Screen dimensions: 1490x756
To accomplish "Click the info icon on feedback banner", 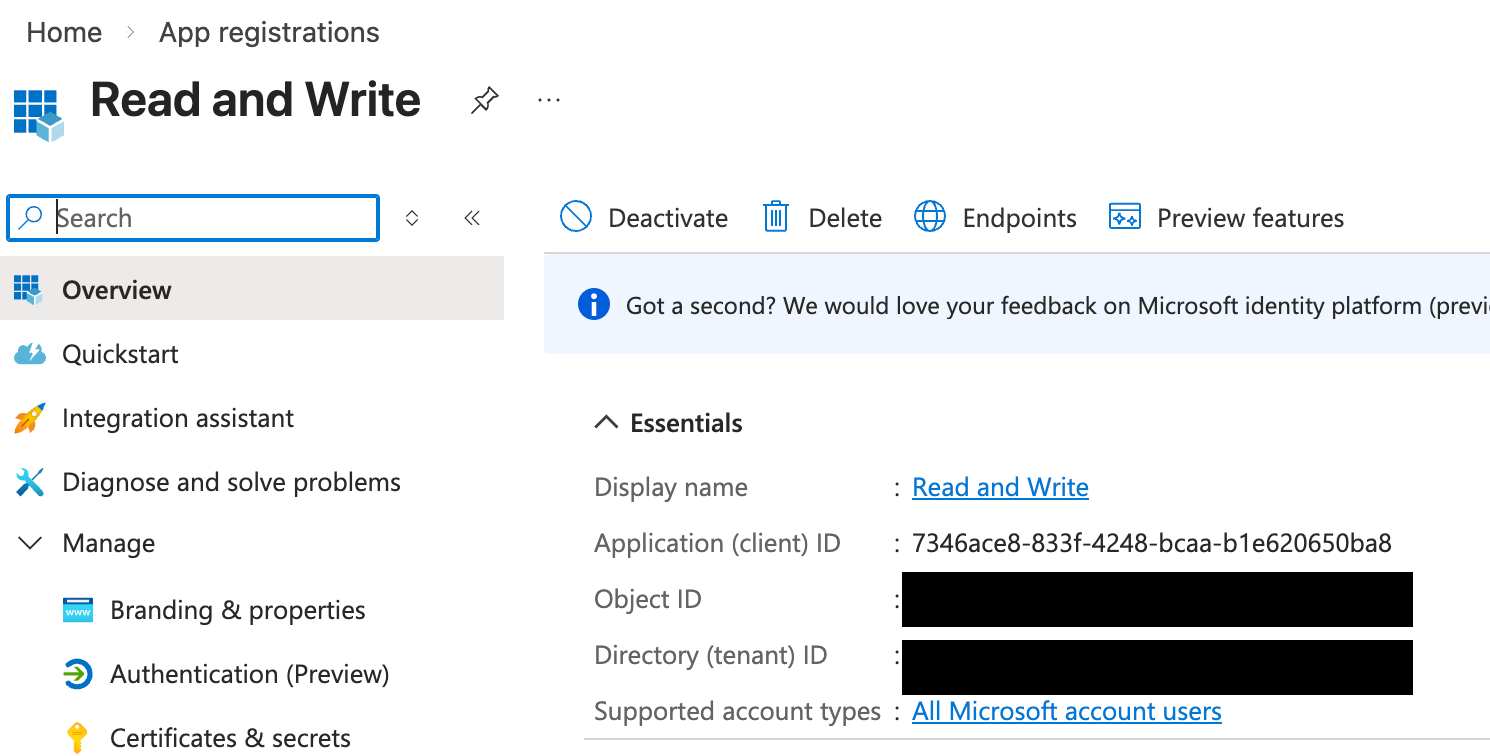I will (x=593, y=305).
